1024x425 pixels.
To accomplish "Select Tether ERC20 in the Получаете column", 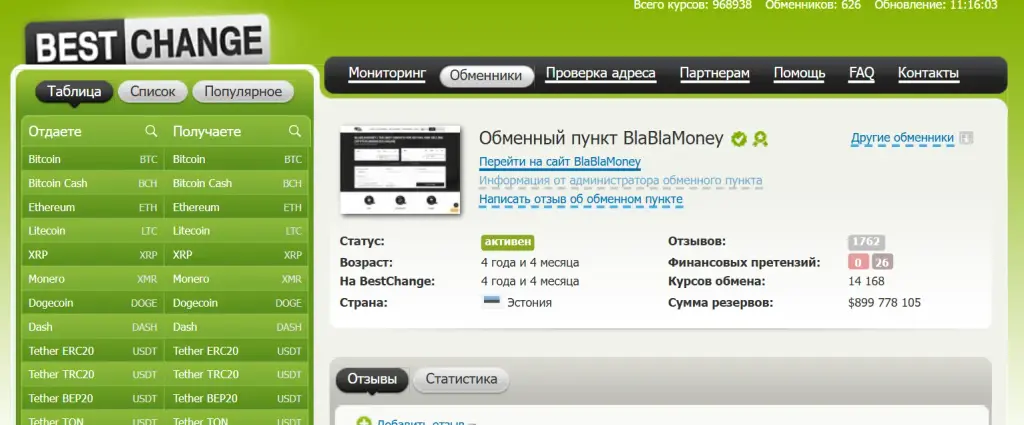I will tap(236, 351).
